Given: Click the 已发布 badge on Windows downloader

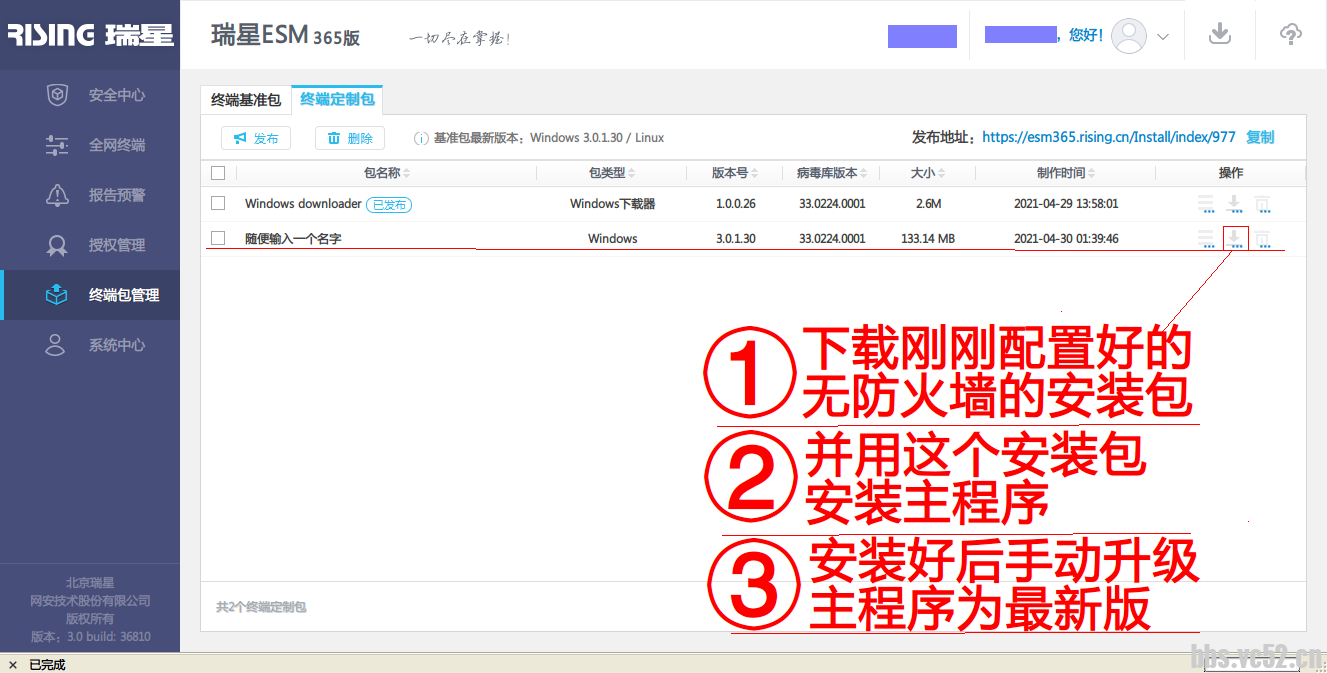Looking at the screenshot, I should [389, 204].
